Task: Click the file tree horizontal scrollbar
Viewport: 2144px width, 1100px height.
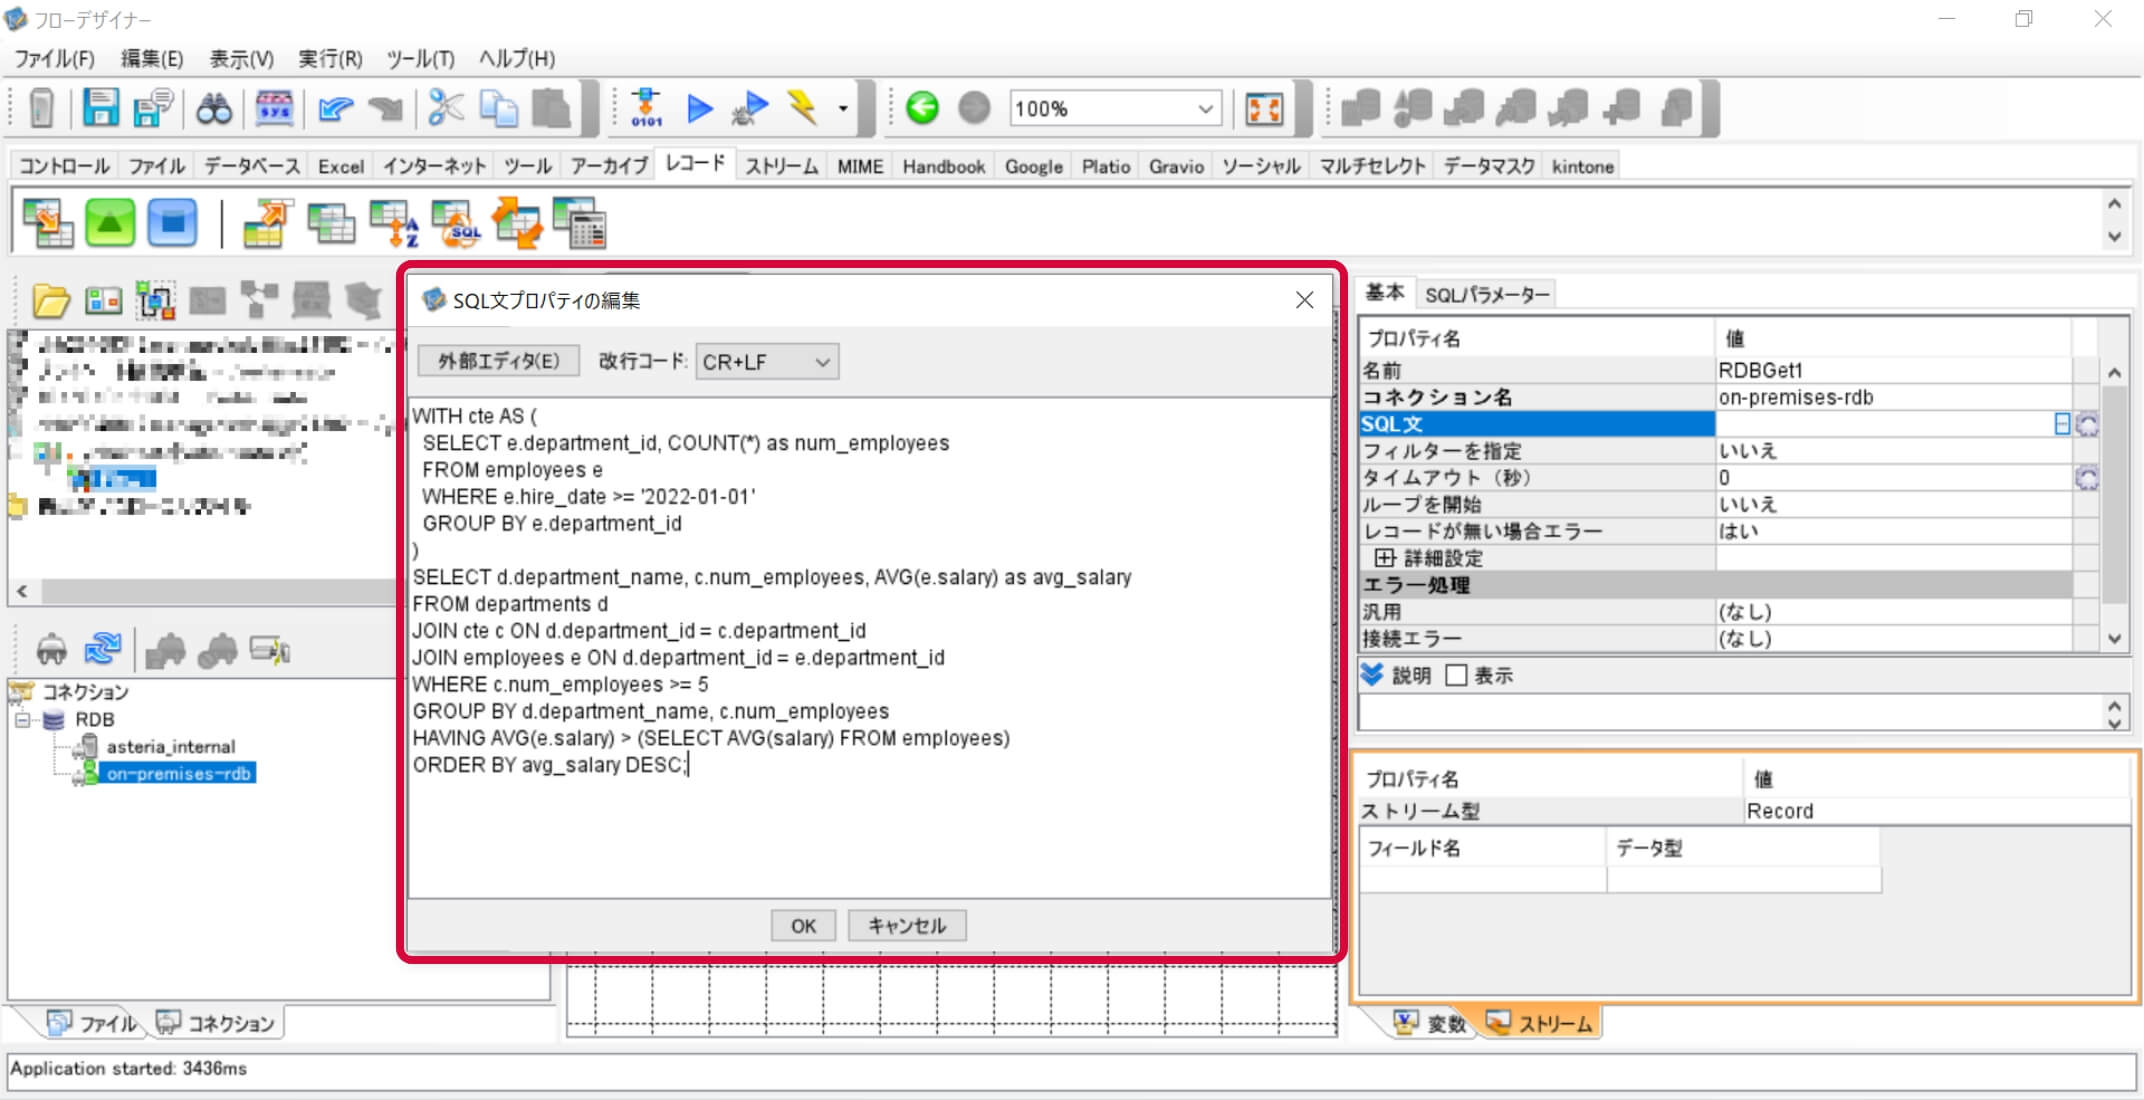Action: click(x=215, y=592)
